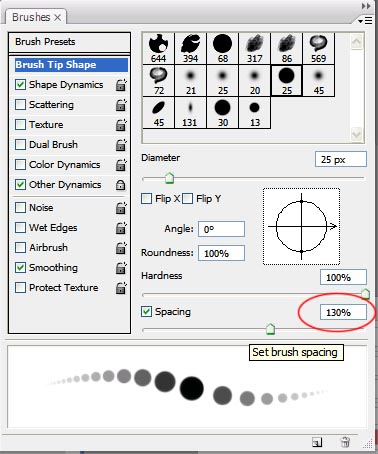The width and height of the screenshot is (378, 454).
Task: Toggle the lock icon beside Texture
Action: 121,125
